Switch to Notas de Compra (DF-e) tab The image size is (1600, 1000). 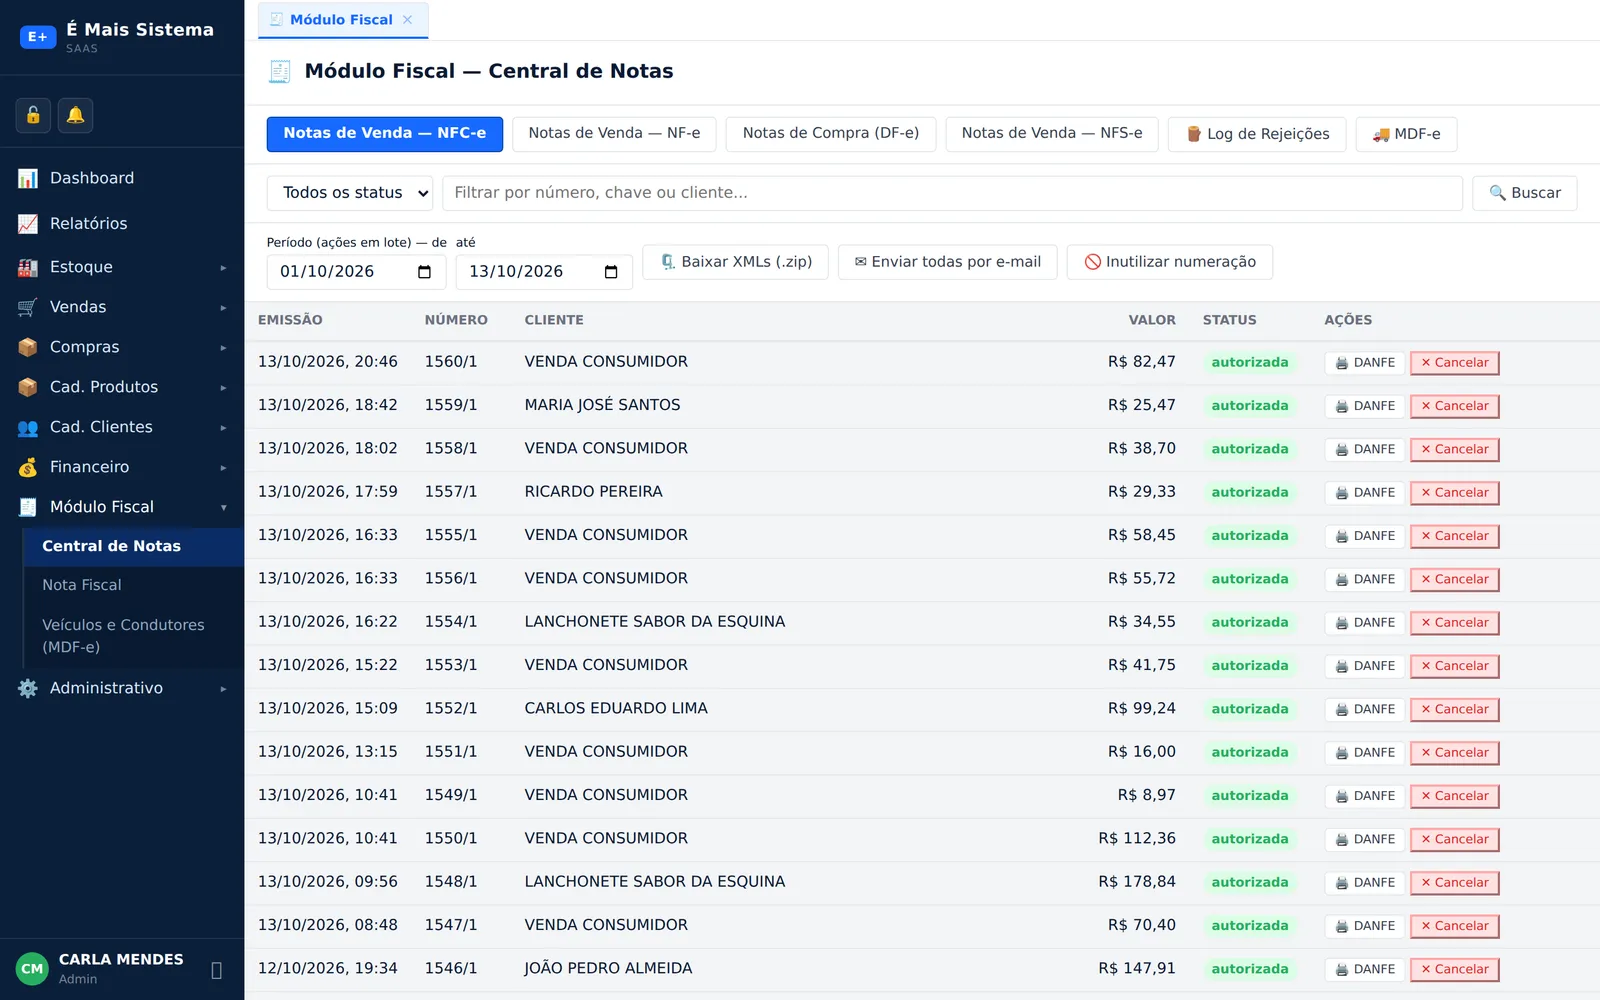click(830, 134)
